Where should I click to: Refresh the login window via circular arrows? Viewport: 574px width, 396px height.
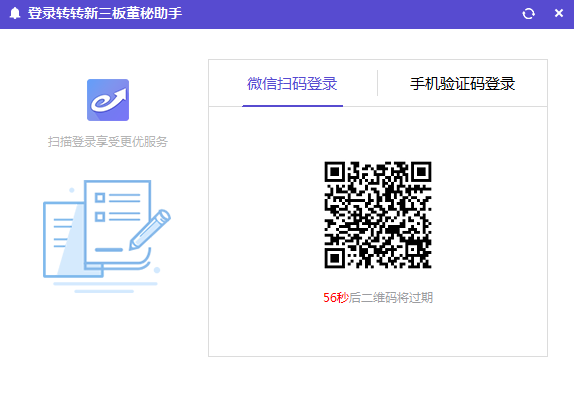point(528,14)
